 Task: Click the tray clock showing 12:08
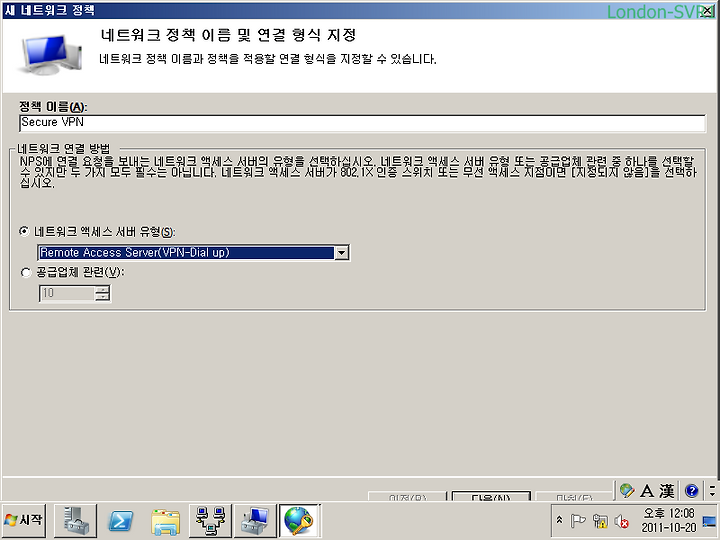click(669, 520)
